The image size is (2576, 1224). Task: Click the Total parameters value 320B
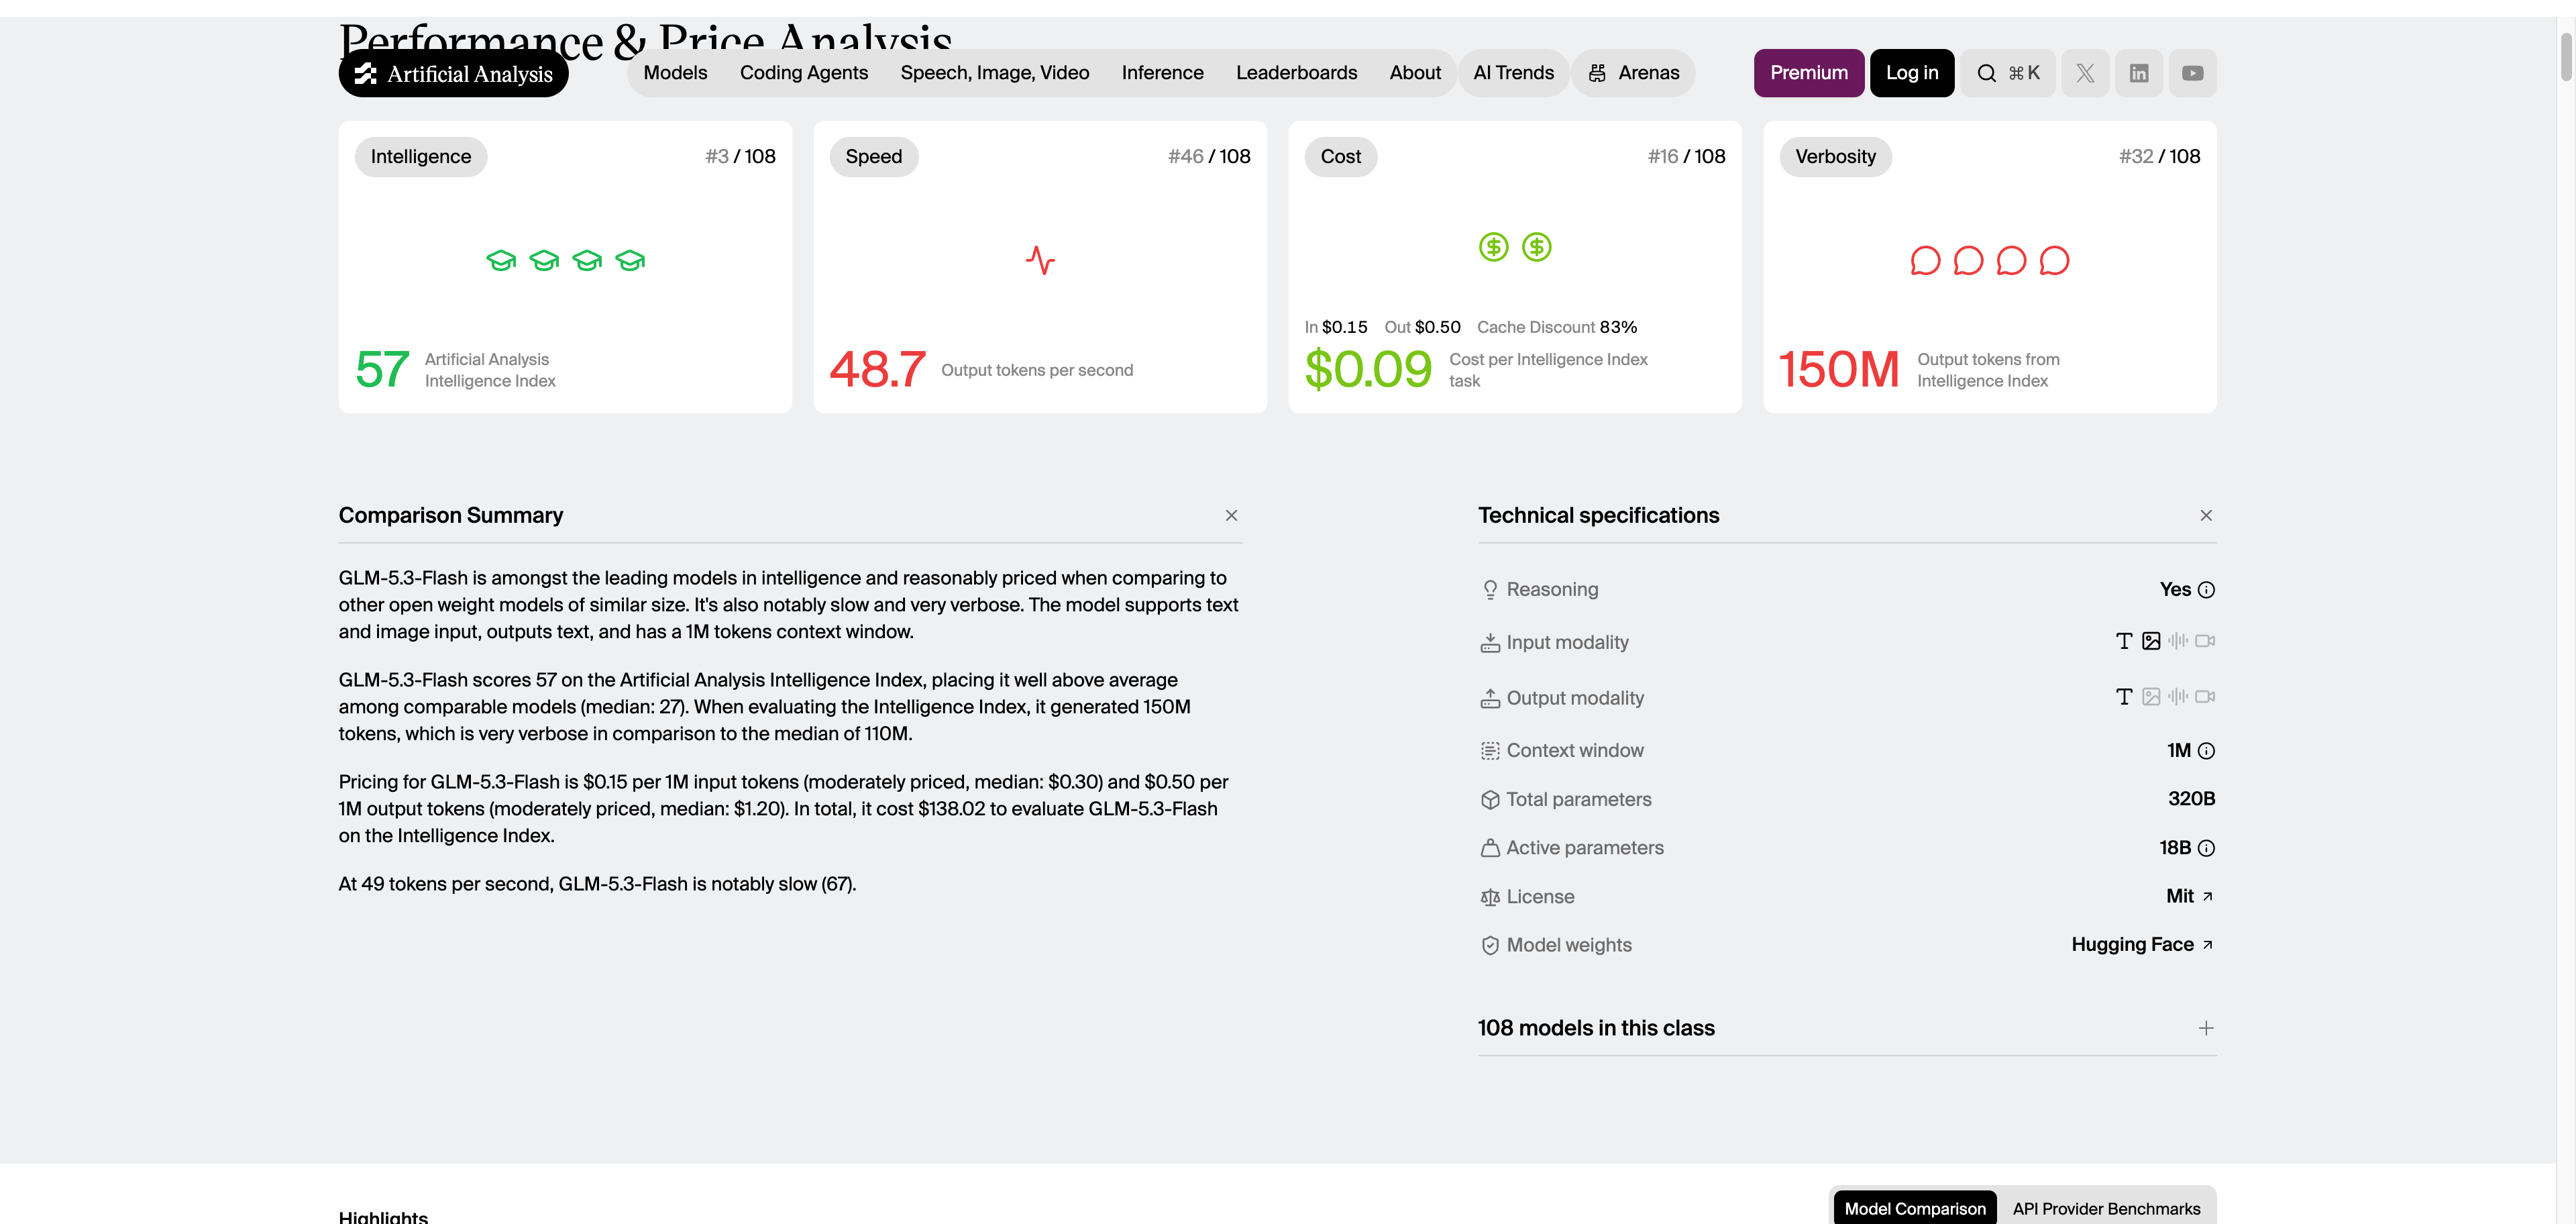tap(2191, 799)
